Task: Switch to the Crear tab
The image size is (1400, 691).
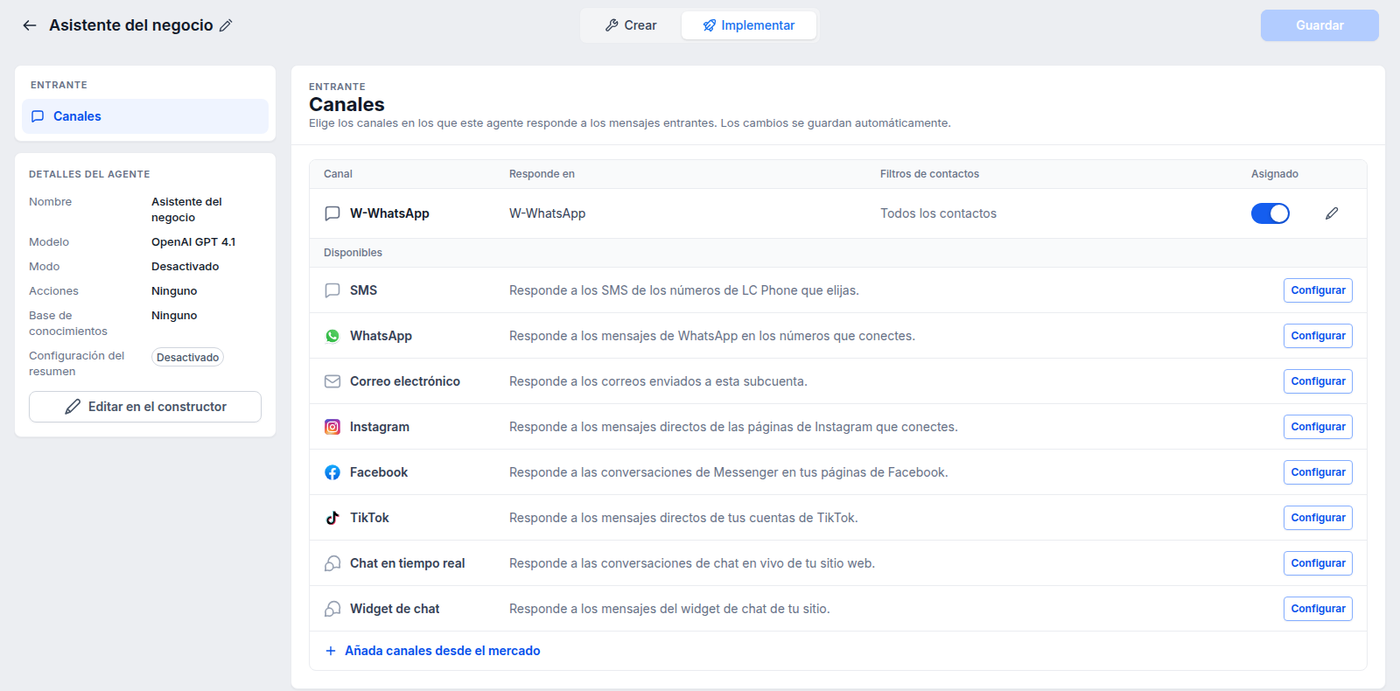Action: [x=631, y=25]
